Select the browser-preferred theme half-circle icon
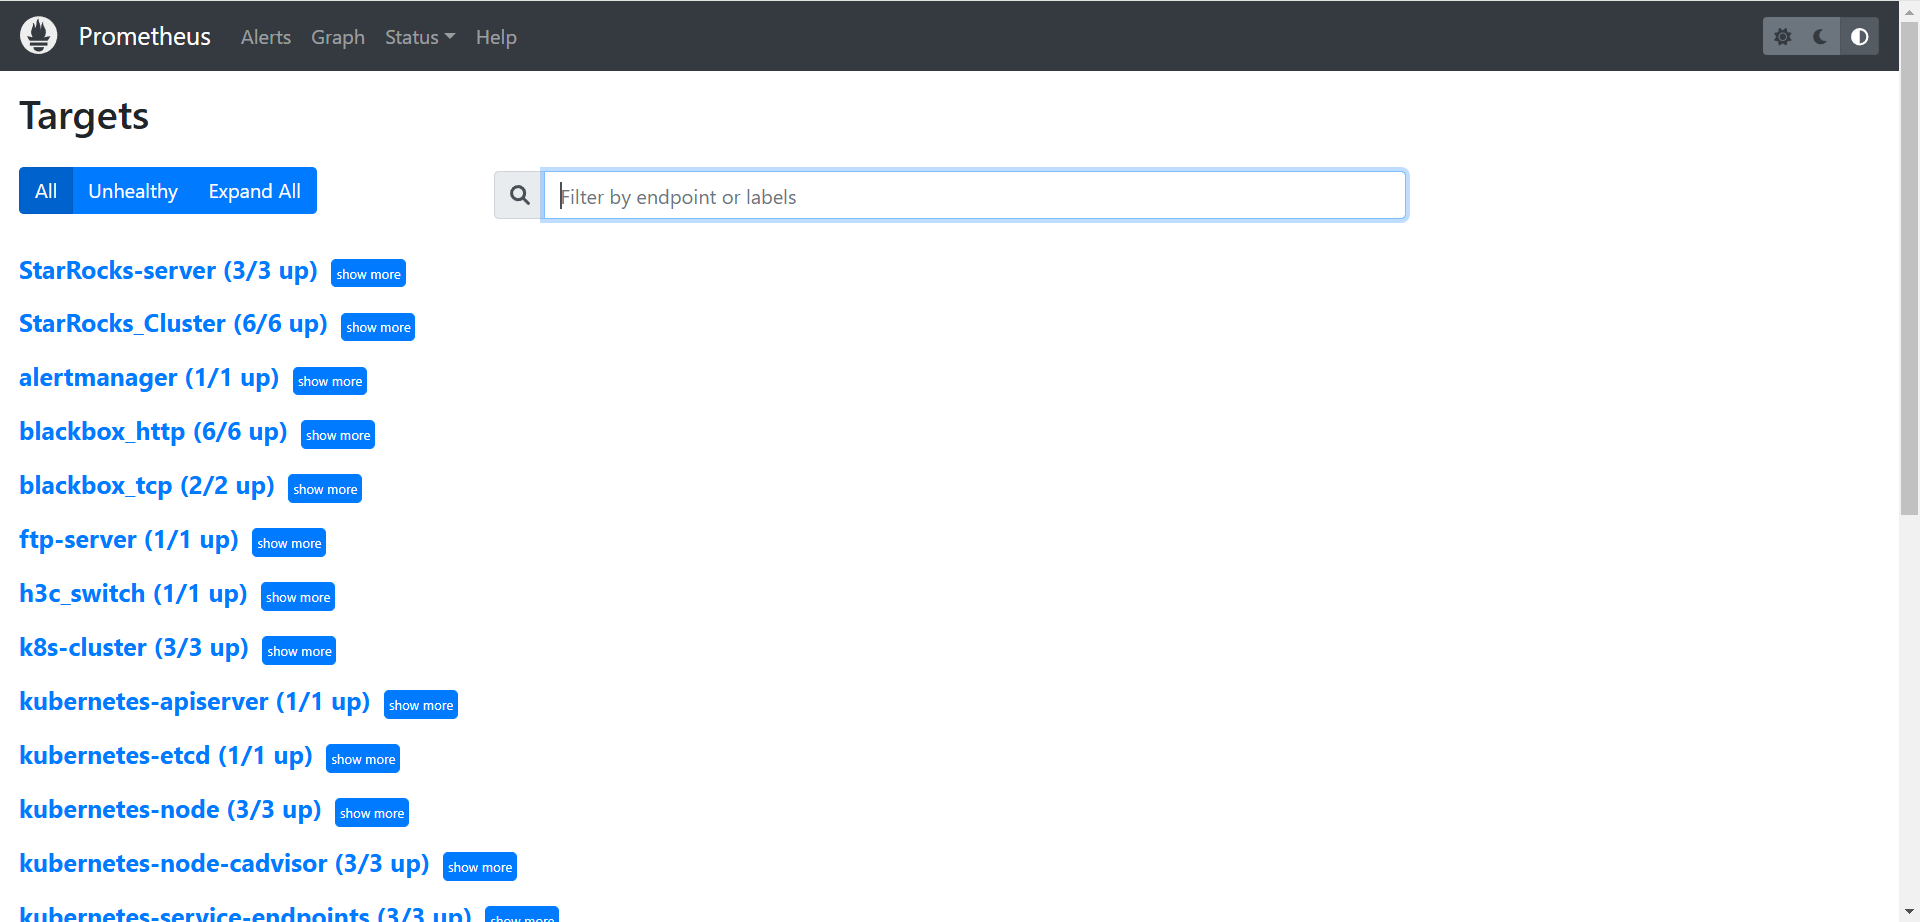The width and height of the screenshot is (1920, 922). point(1859,37)
